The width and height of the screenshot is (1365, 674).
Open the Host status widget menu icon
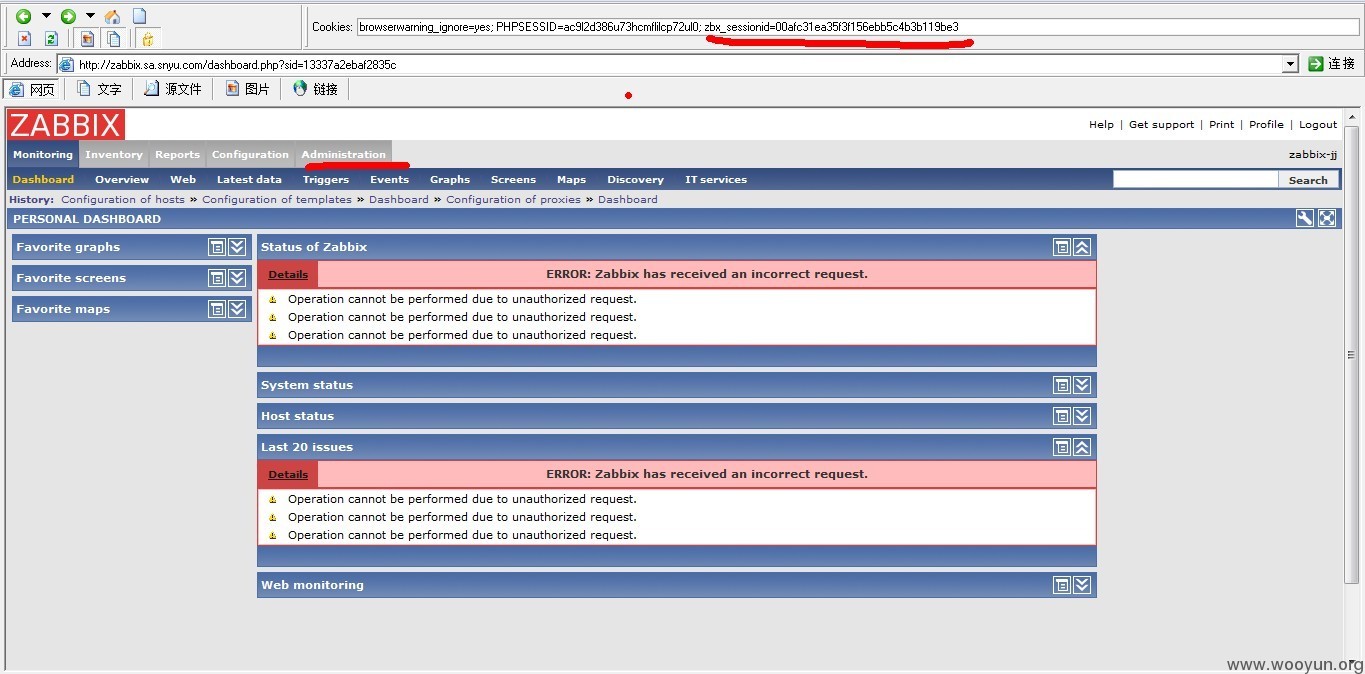pyautogui.click(x=1062, y=416)
